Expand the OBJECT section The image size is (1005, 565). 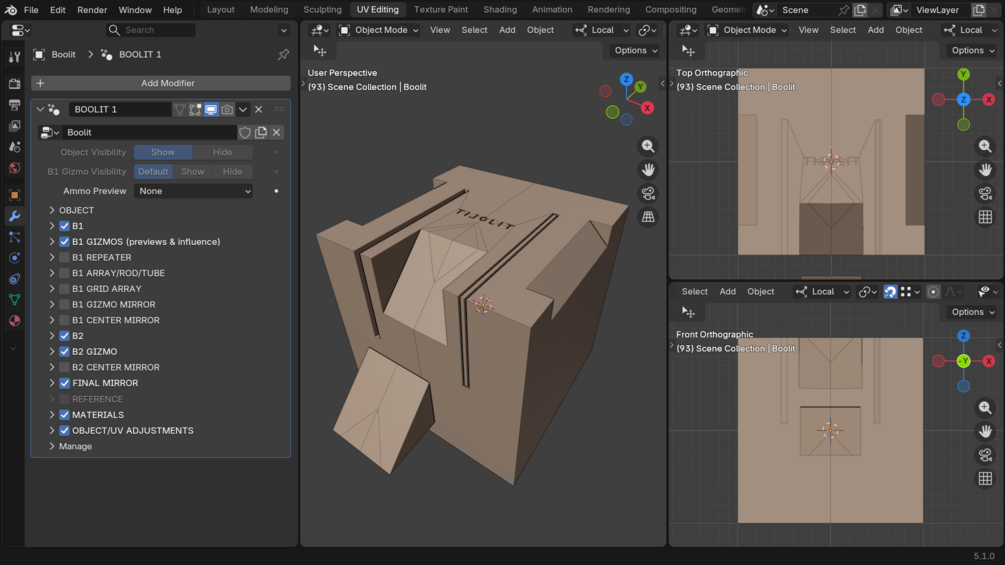click(x=52, y=210)
